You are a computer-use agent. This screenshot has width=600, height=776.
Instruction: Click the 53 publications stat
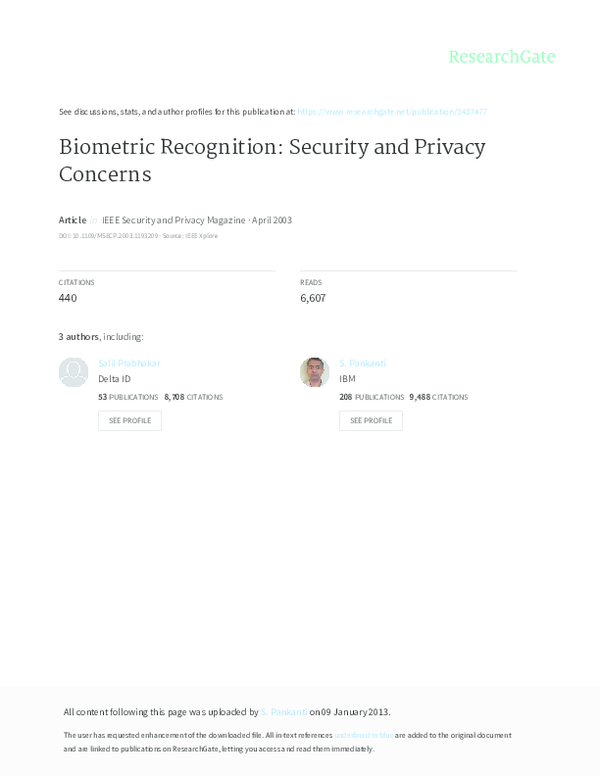pos(128,397)
